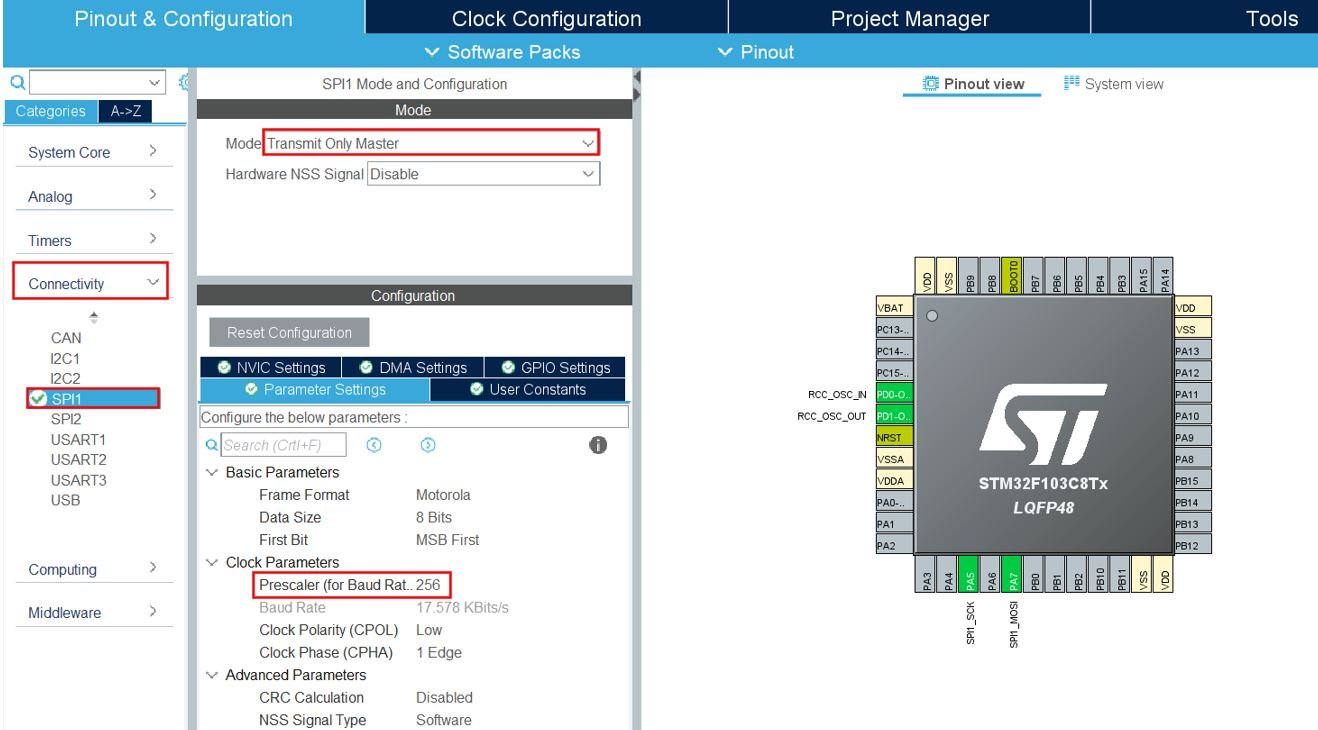Expand the Pinout menu

(x=756, y=52)
